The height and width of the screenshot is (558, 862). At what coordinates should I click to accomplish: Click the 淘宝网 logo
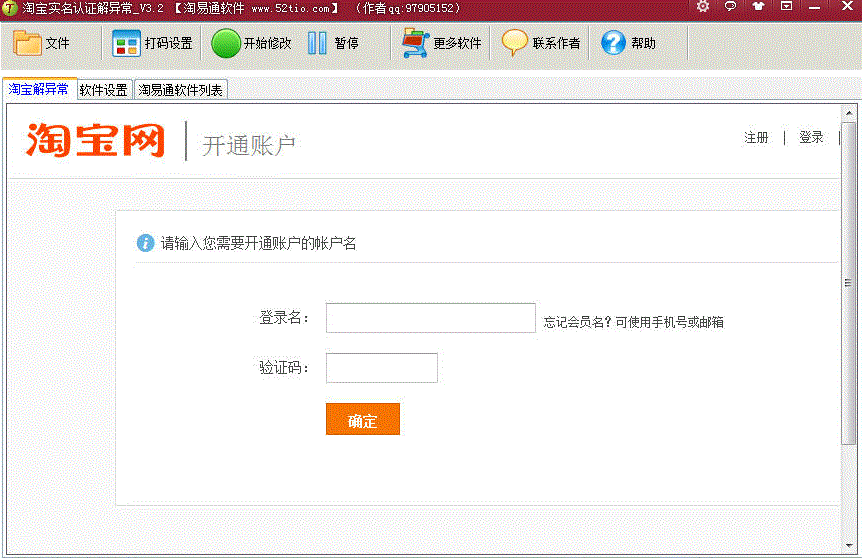96,140
